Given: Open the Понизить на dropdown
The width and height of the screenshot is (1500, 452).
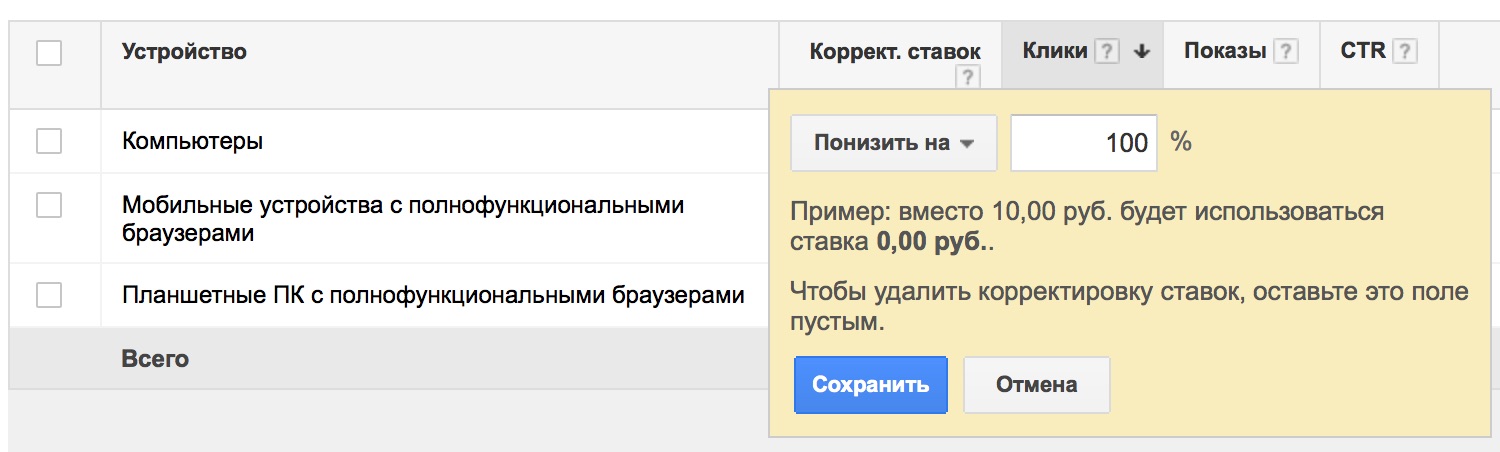Looking at the screenshot, I should [x=893, y=143].
